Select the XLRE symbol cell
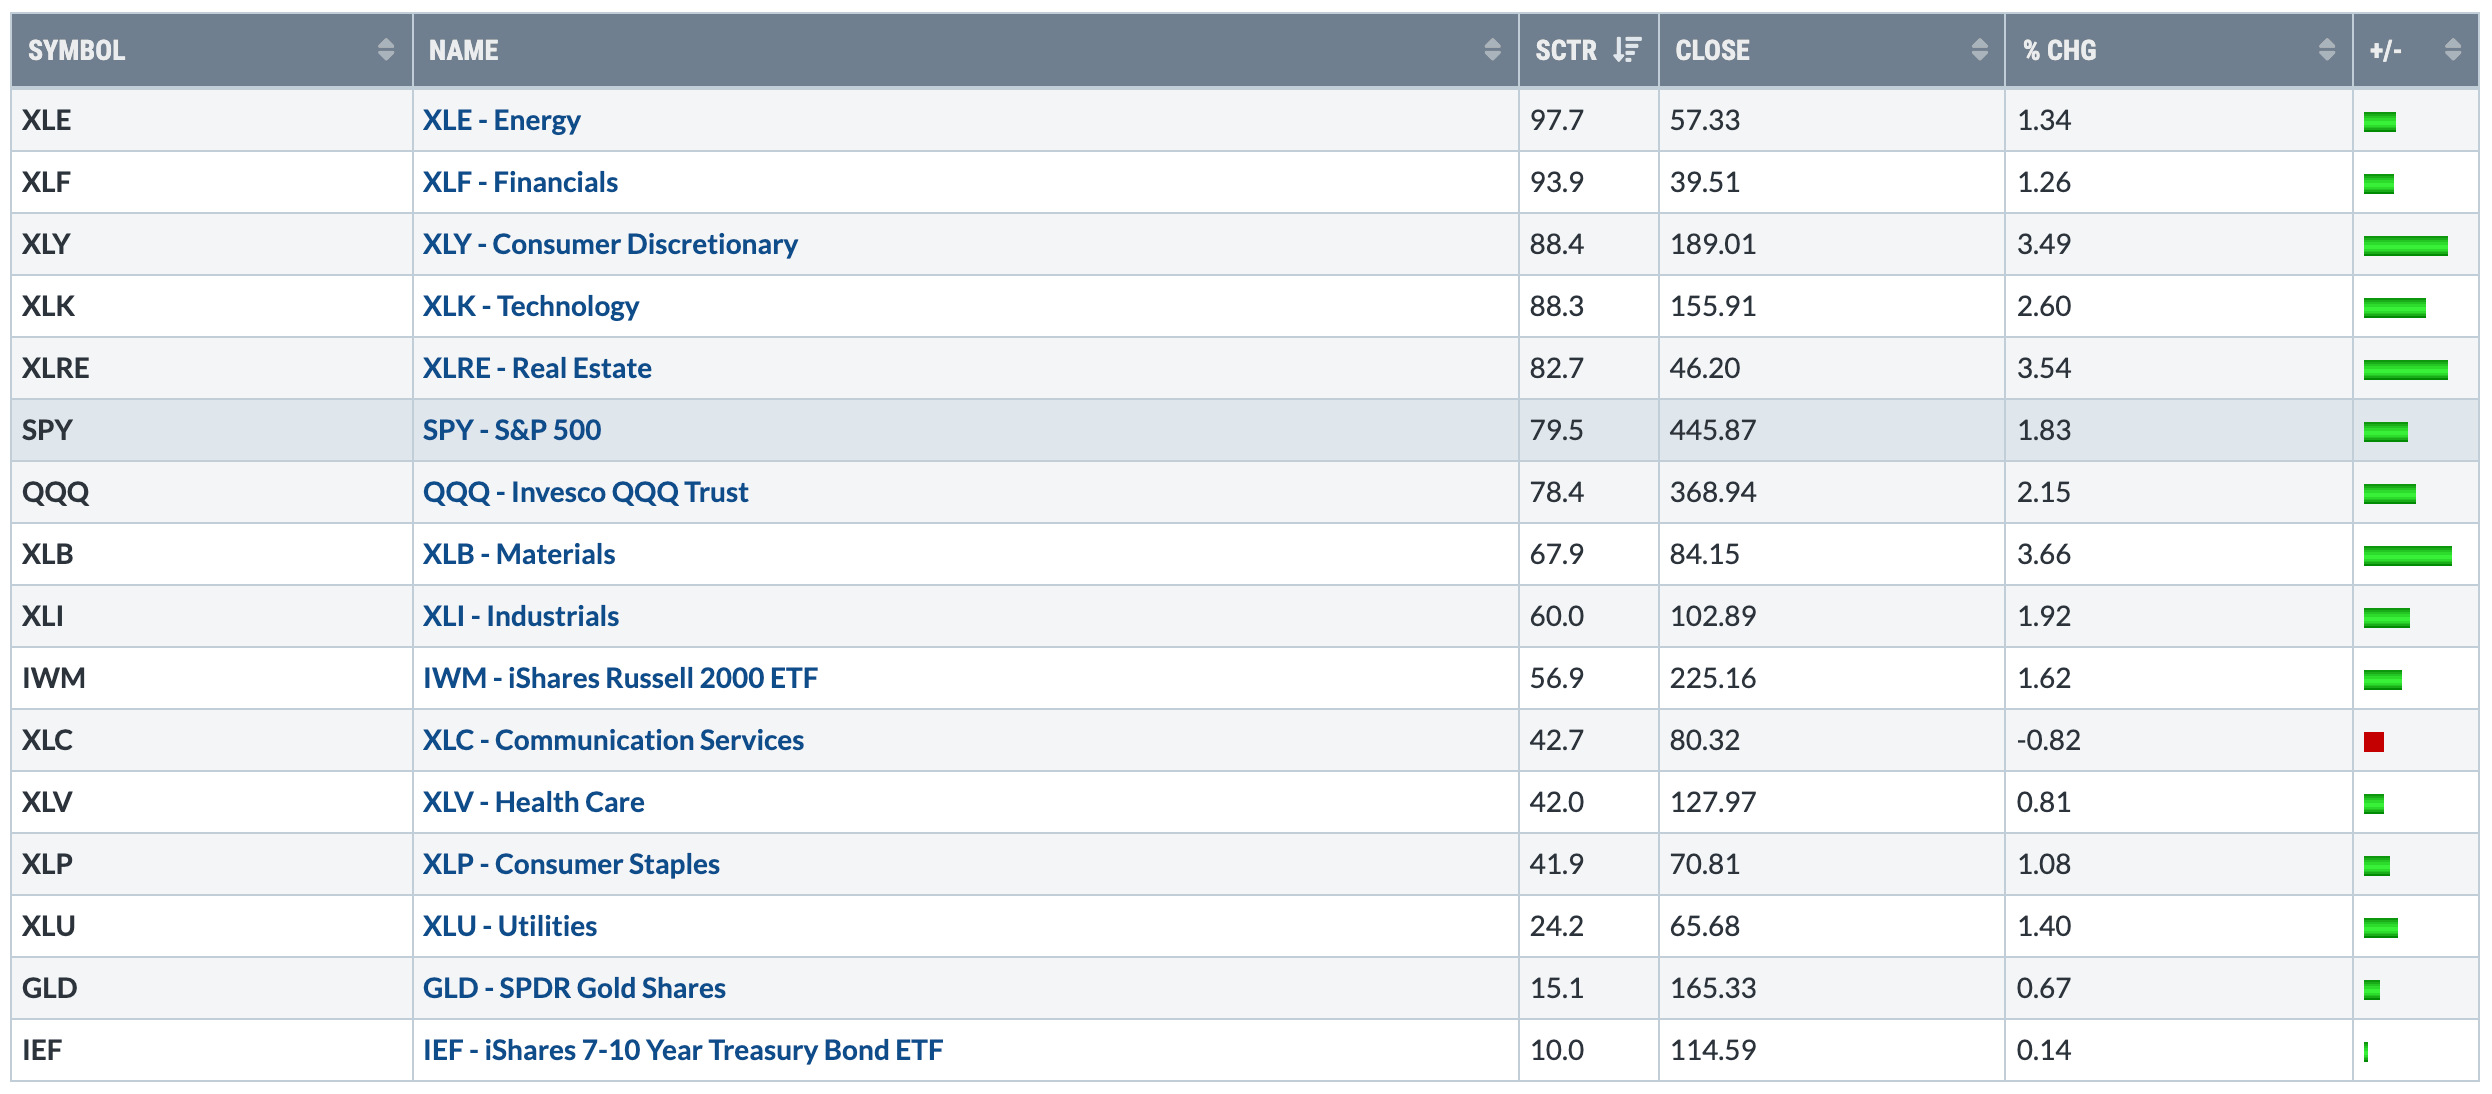 [56, 368]
